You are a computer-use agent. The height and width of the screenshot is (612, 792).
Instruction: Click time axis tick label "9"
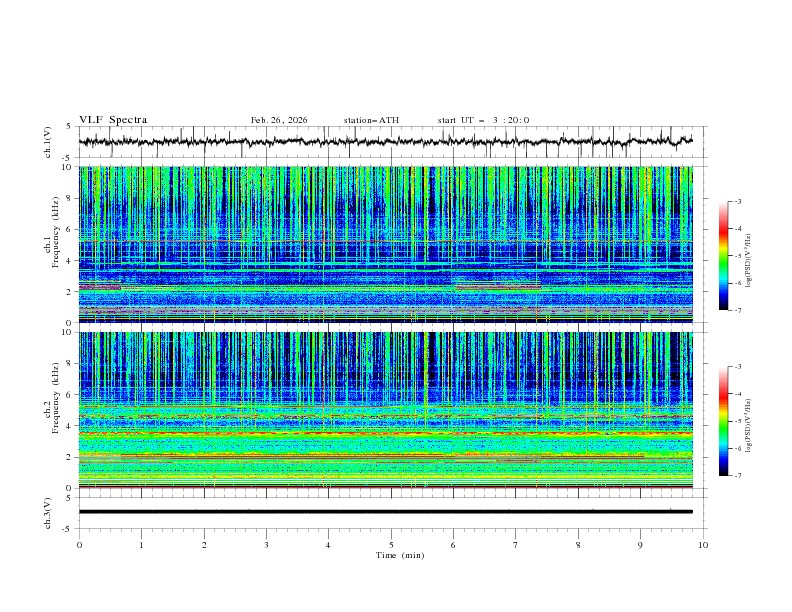[640, 545]
